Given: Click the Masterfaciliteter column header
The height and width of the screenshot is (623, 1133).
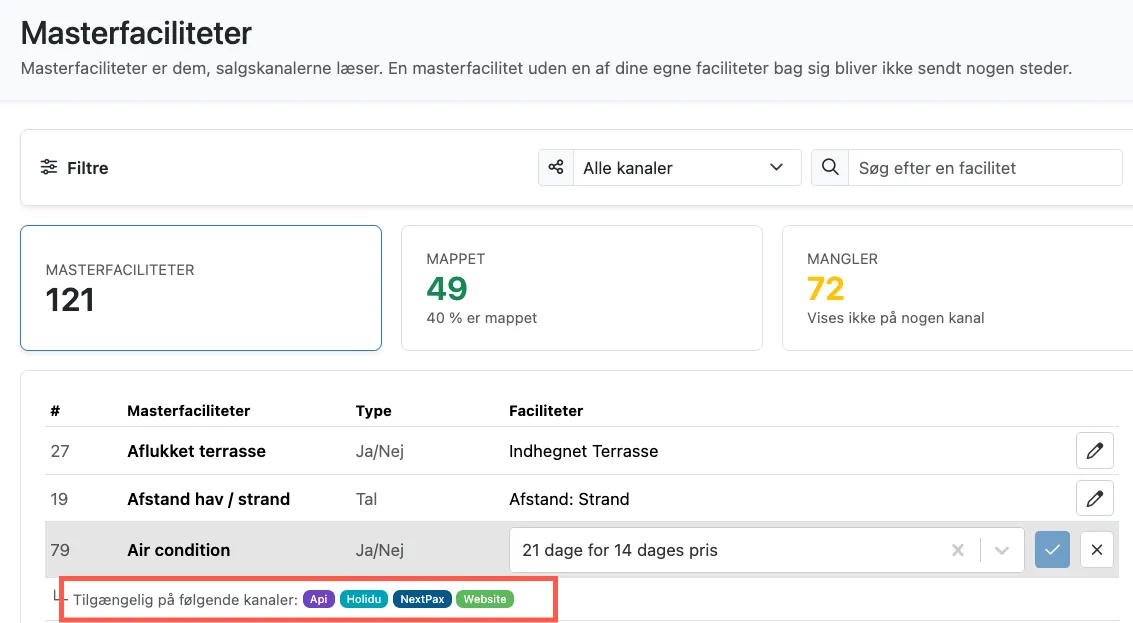Looking at the screenshot, I should (189, 411).
